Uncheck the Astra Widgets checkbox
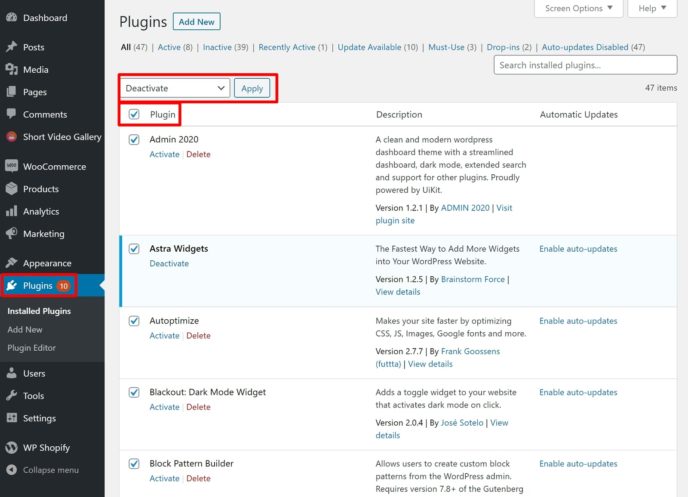 pos(134,249)
